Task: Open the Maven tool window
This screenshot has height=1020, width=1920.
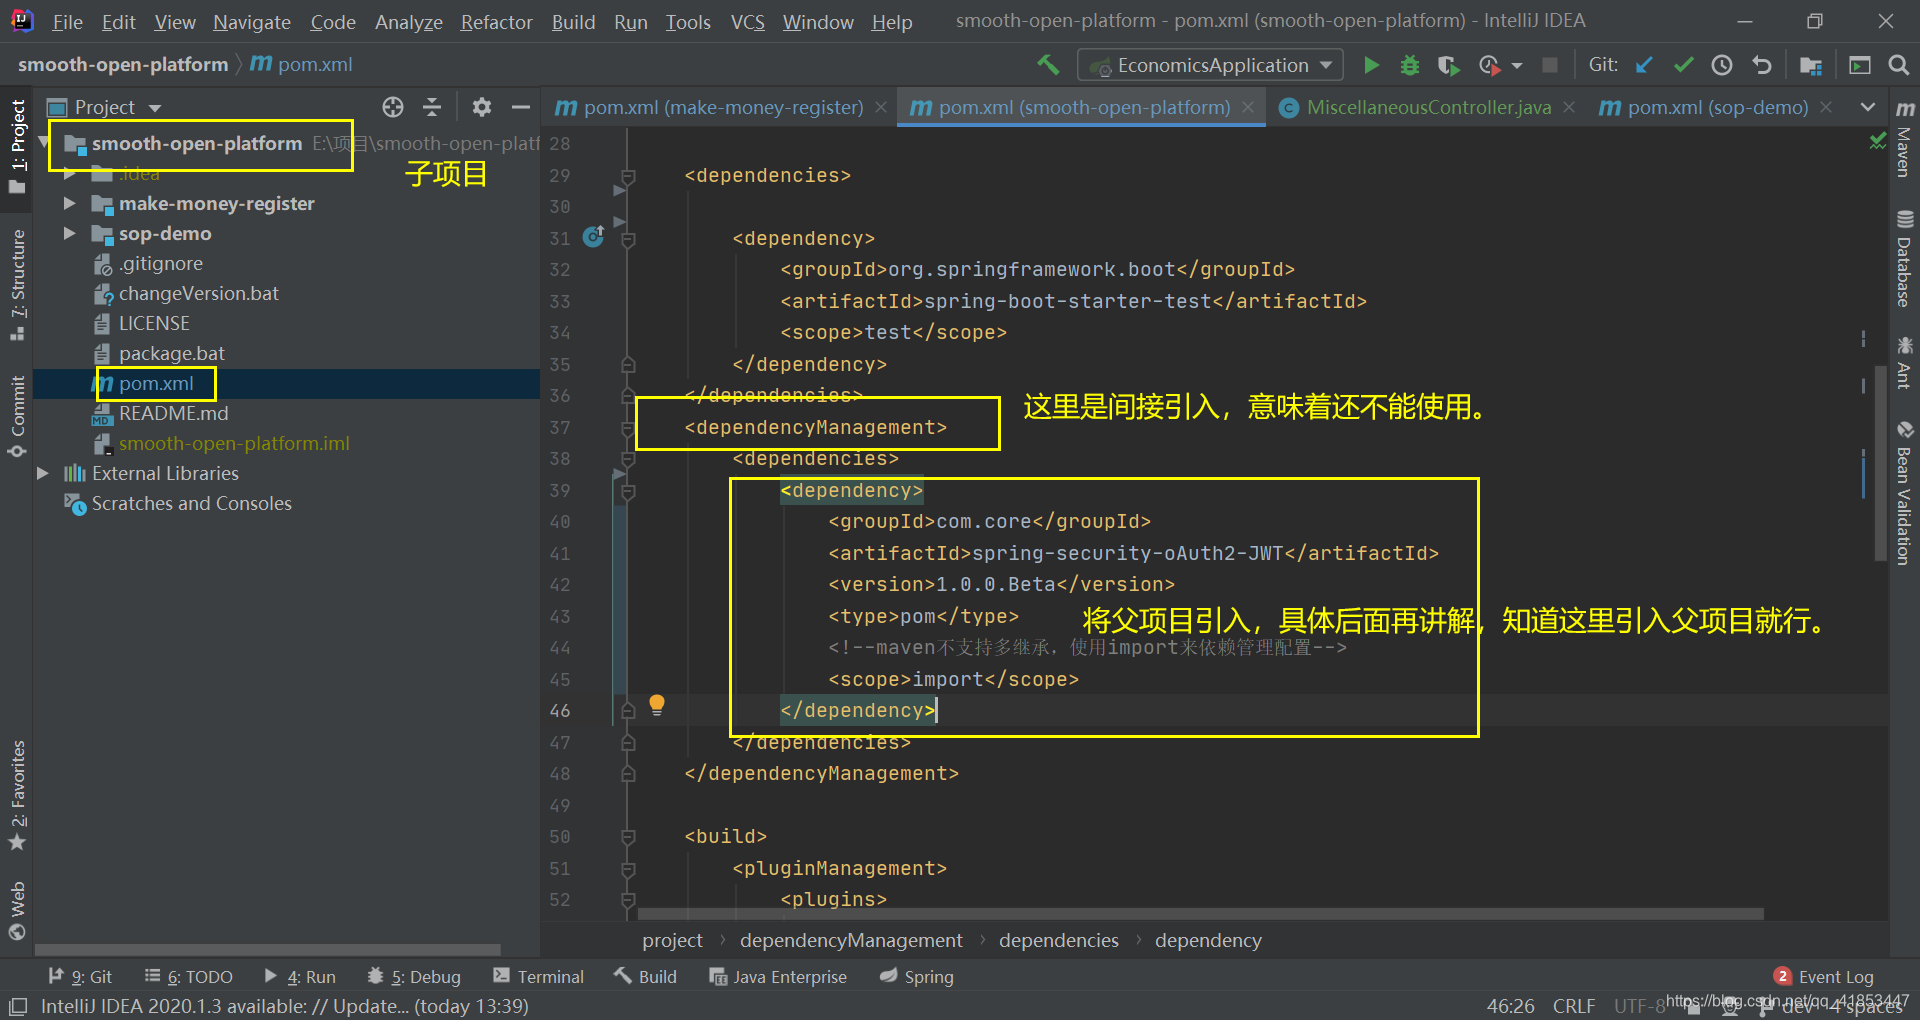Action: [1904, 137]
